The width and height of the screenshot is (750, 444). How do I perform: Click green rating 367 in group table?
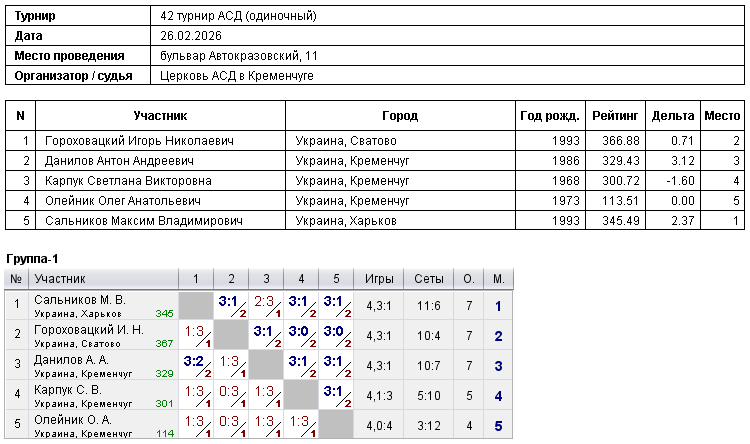coord(164,344)
